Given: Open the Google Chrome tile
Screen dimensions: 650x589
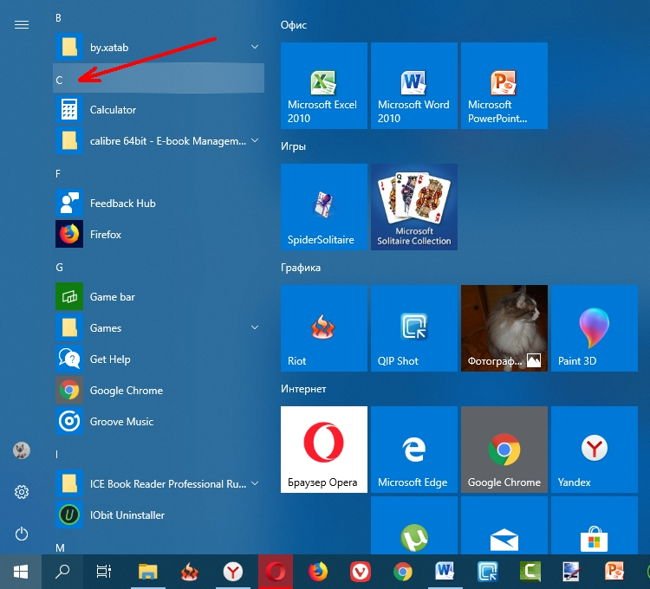Looking at the screenshot, I should [x=504, y=449].
